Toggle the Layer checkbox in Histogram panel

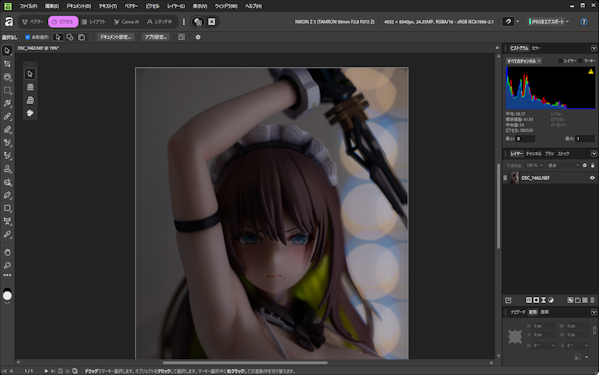(x=560, y=61)
